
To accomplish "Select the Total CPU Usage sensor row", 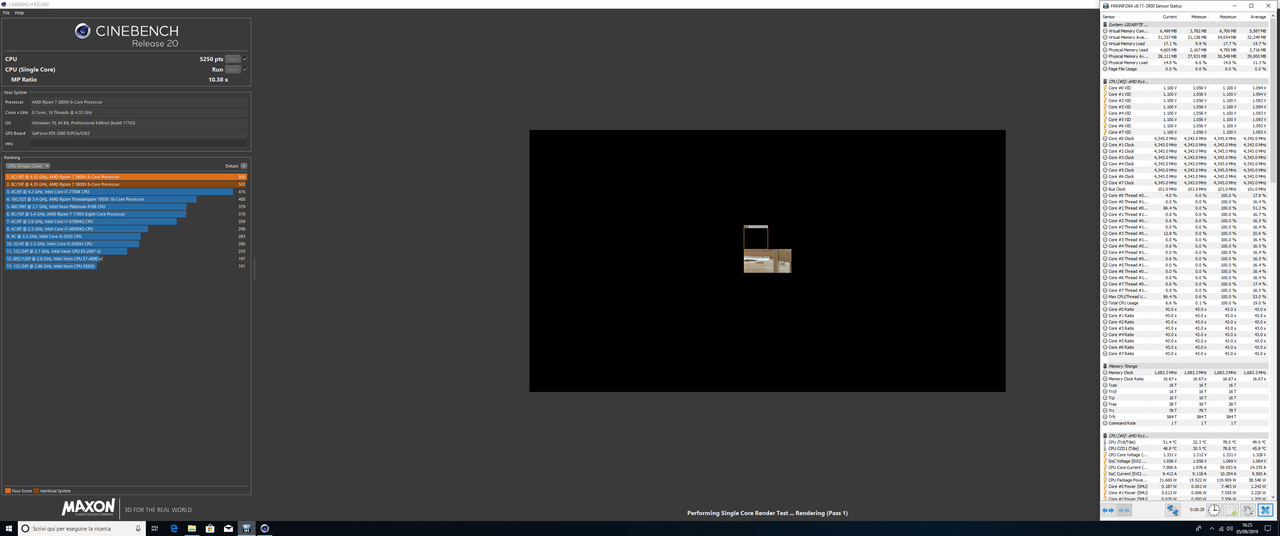I will (1186, 303).
